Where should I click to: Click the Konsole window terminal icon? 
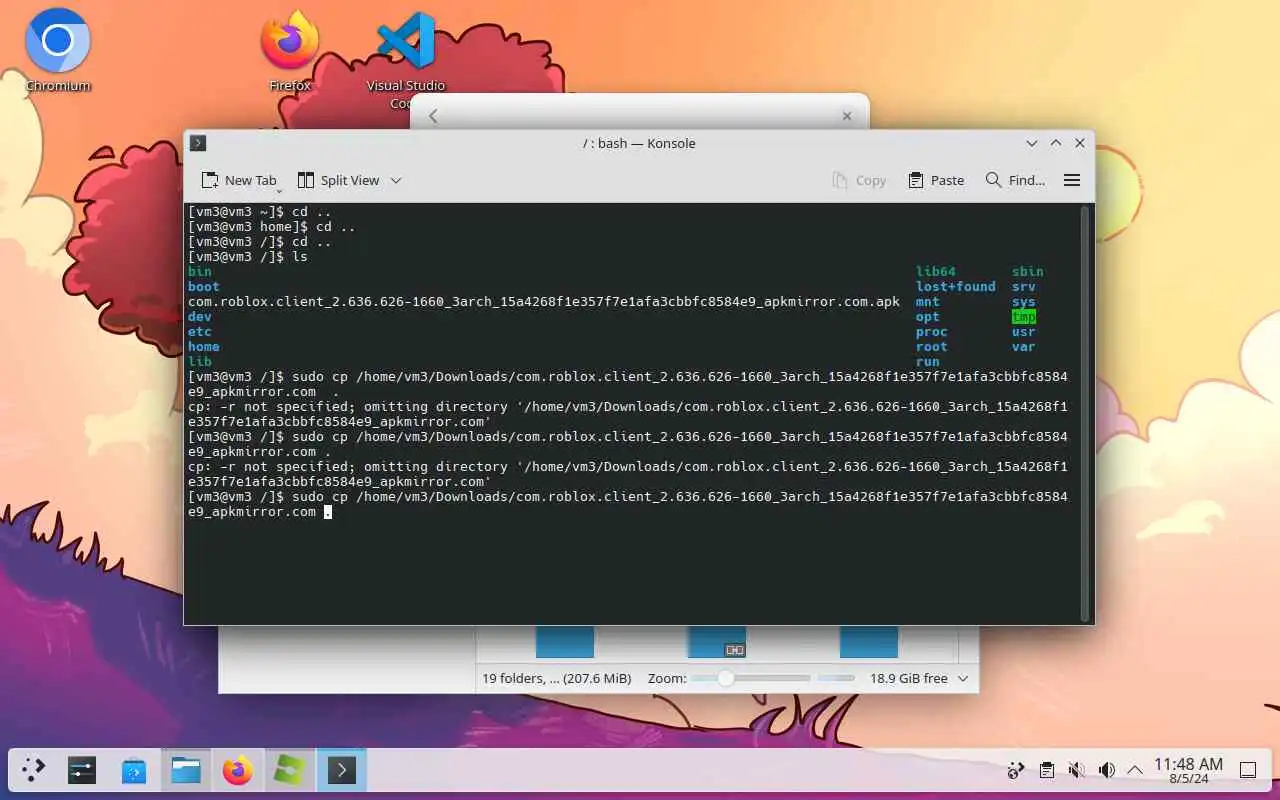point(198,143)
